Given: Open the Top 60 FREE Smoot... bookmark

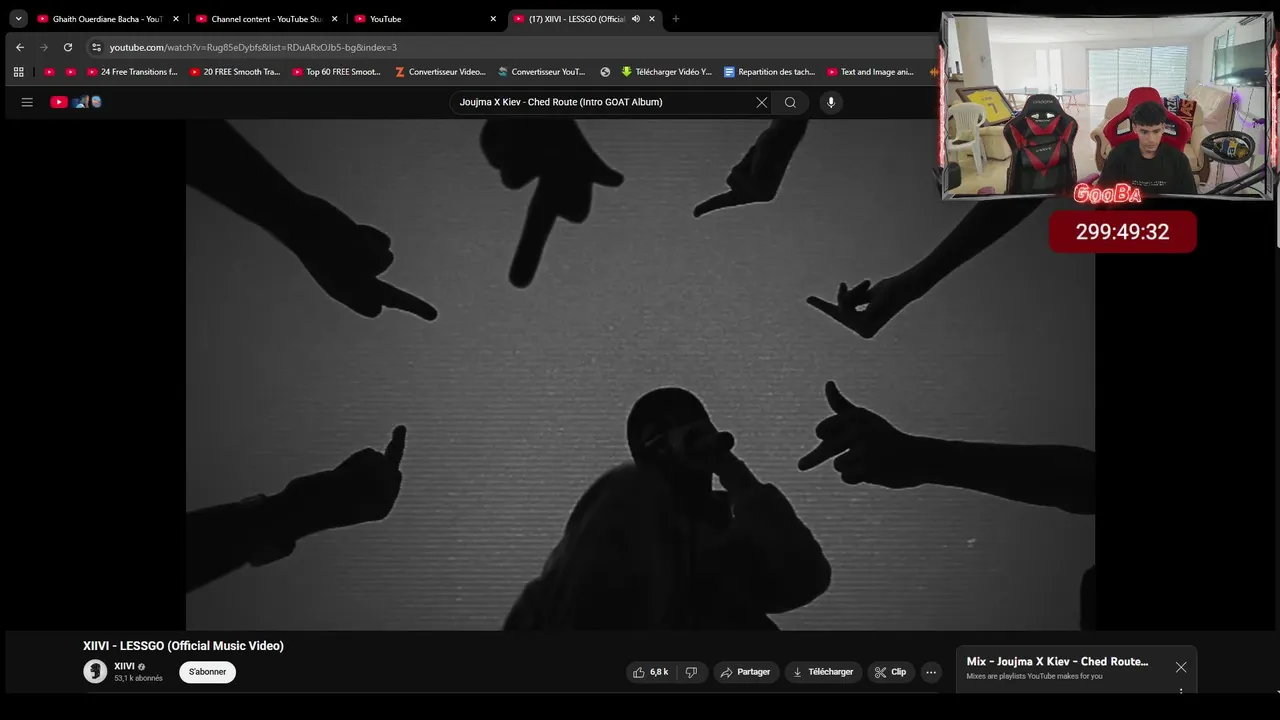Looking at the screenshot, I should (x=337, y=72).
